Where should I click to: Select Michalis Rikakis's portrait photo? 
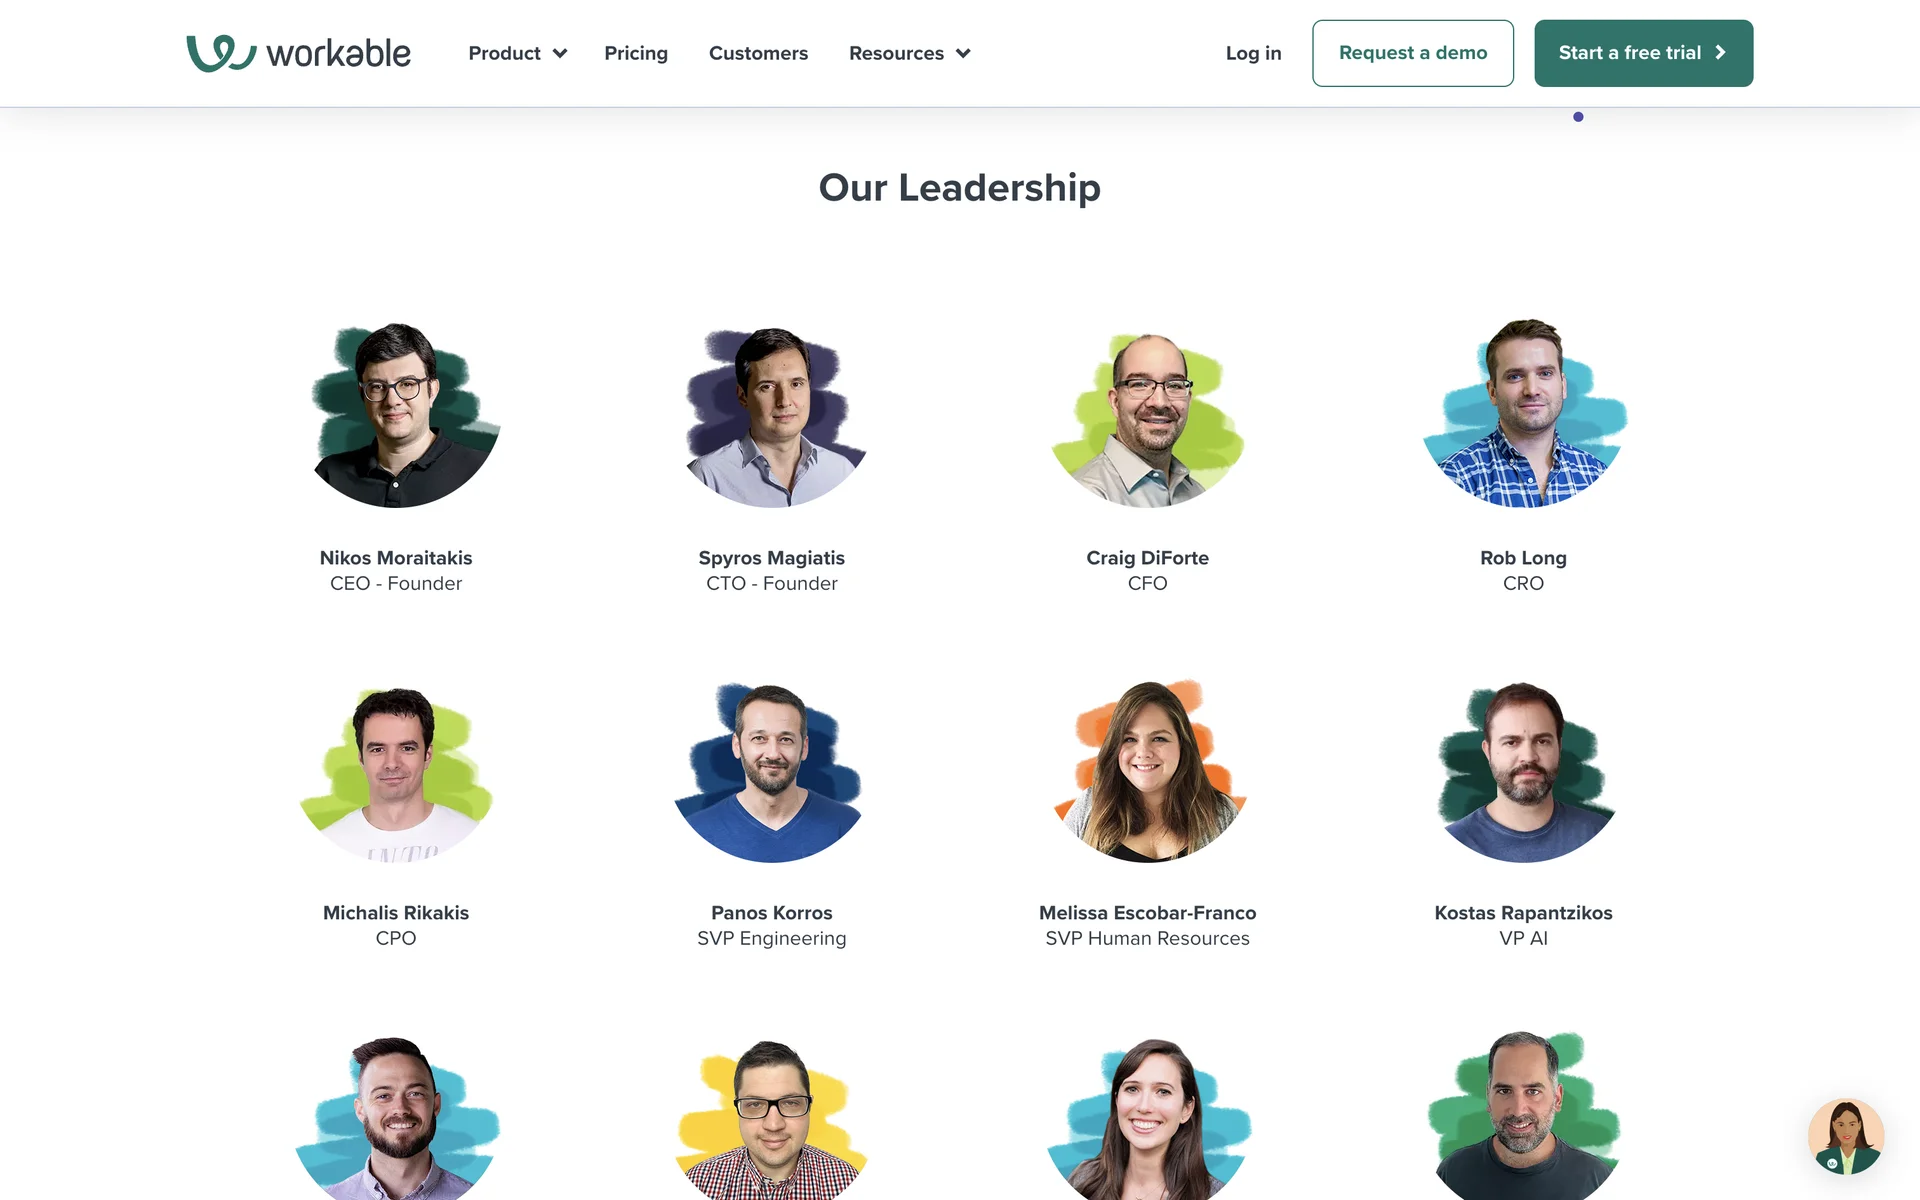coord(396,774)
